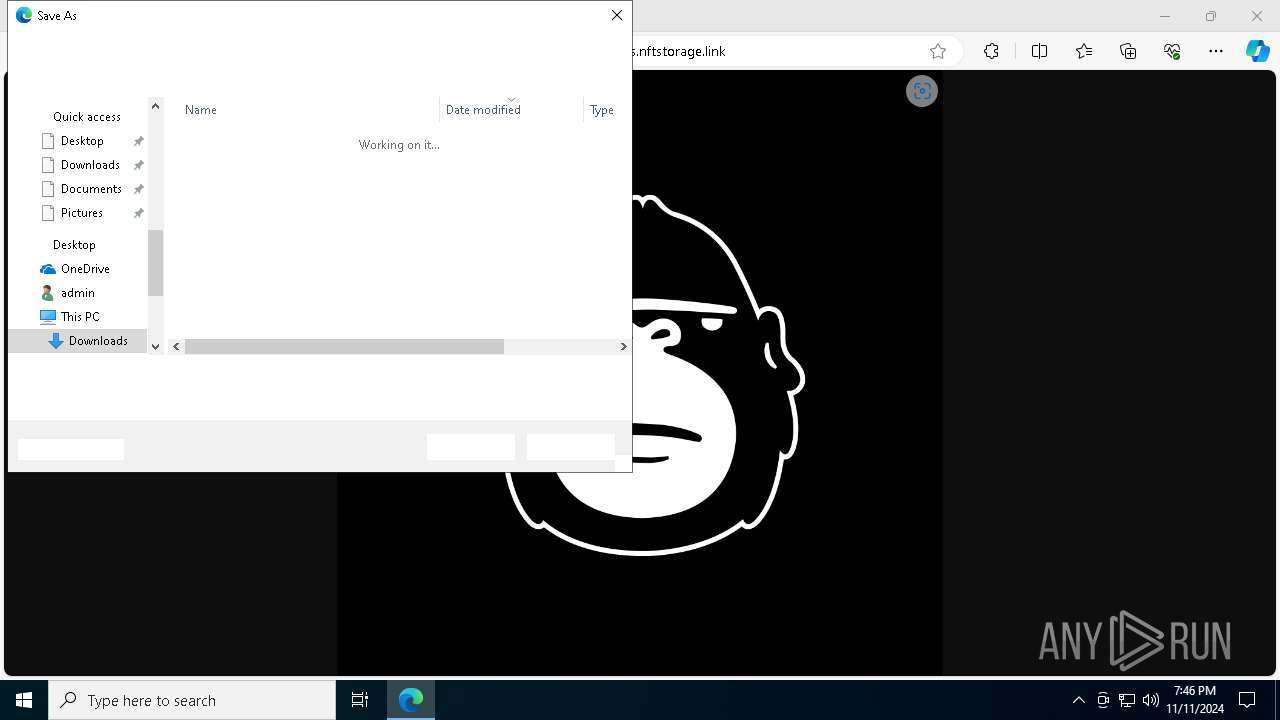Open the volume speaker tray icon
This screenshot has height=720, width=1280.
[1151, 700]
